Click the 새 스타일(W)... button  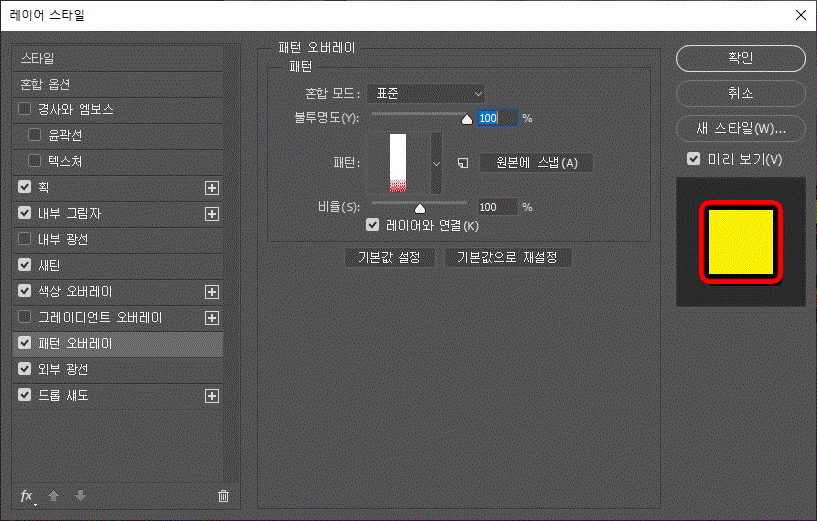pyautogui.click(x=740, y=128)
